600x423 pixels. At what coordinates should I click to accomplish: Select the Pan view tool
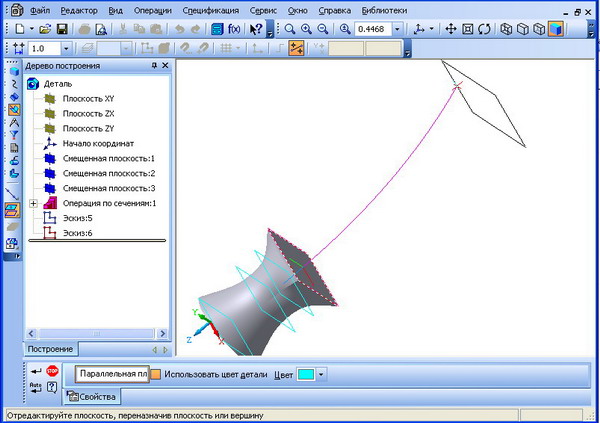(451, 29)
